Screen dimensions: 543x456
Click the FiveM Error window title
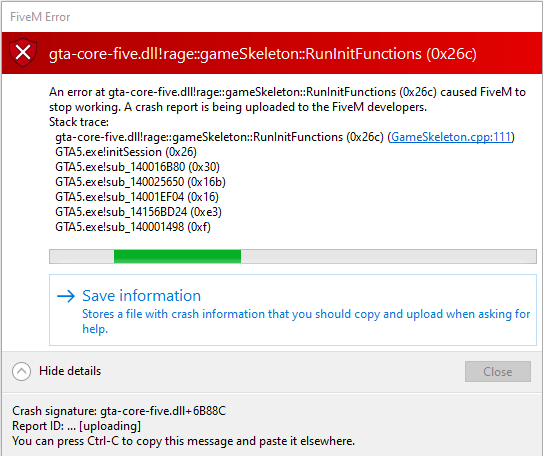40,17
